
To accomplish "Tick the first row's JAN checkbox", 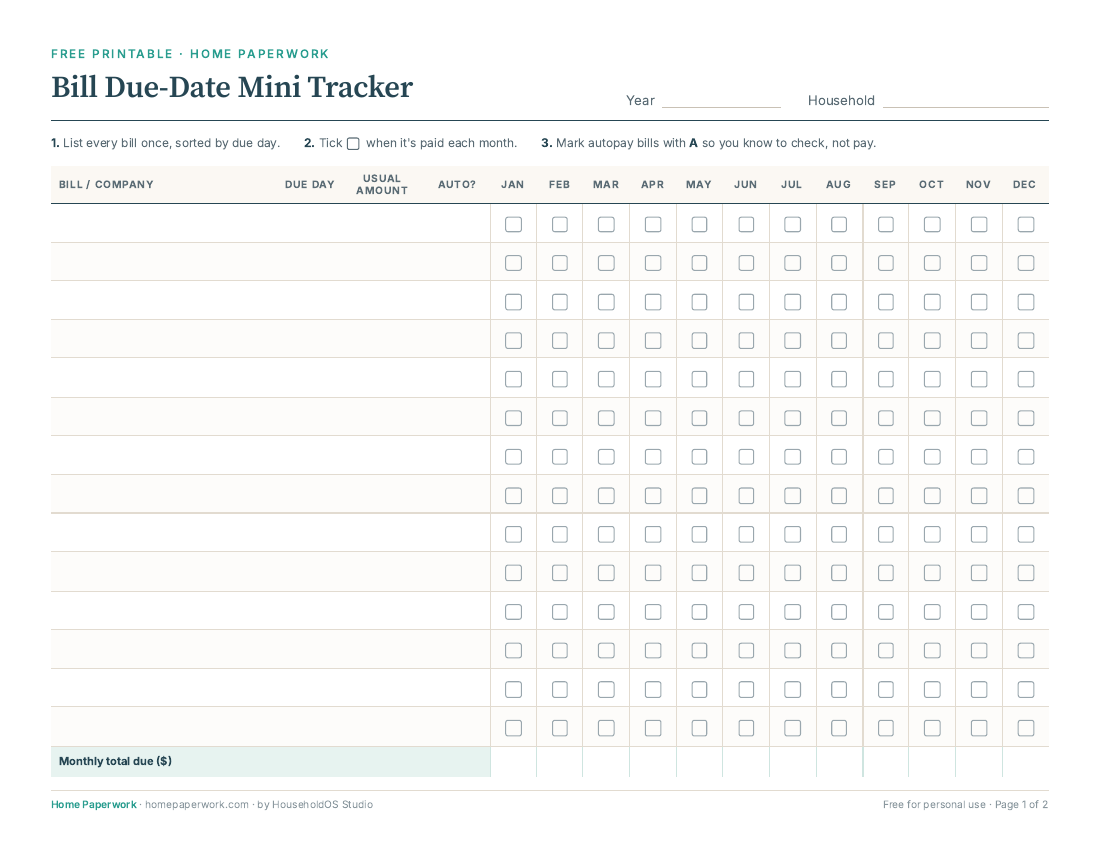I will [x=514, y=224].
